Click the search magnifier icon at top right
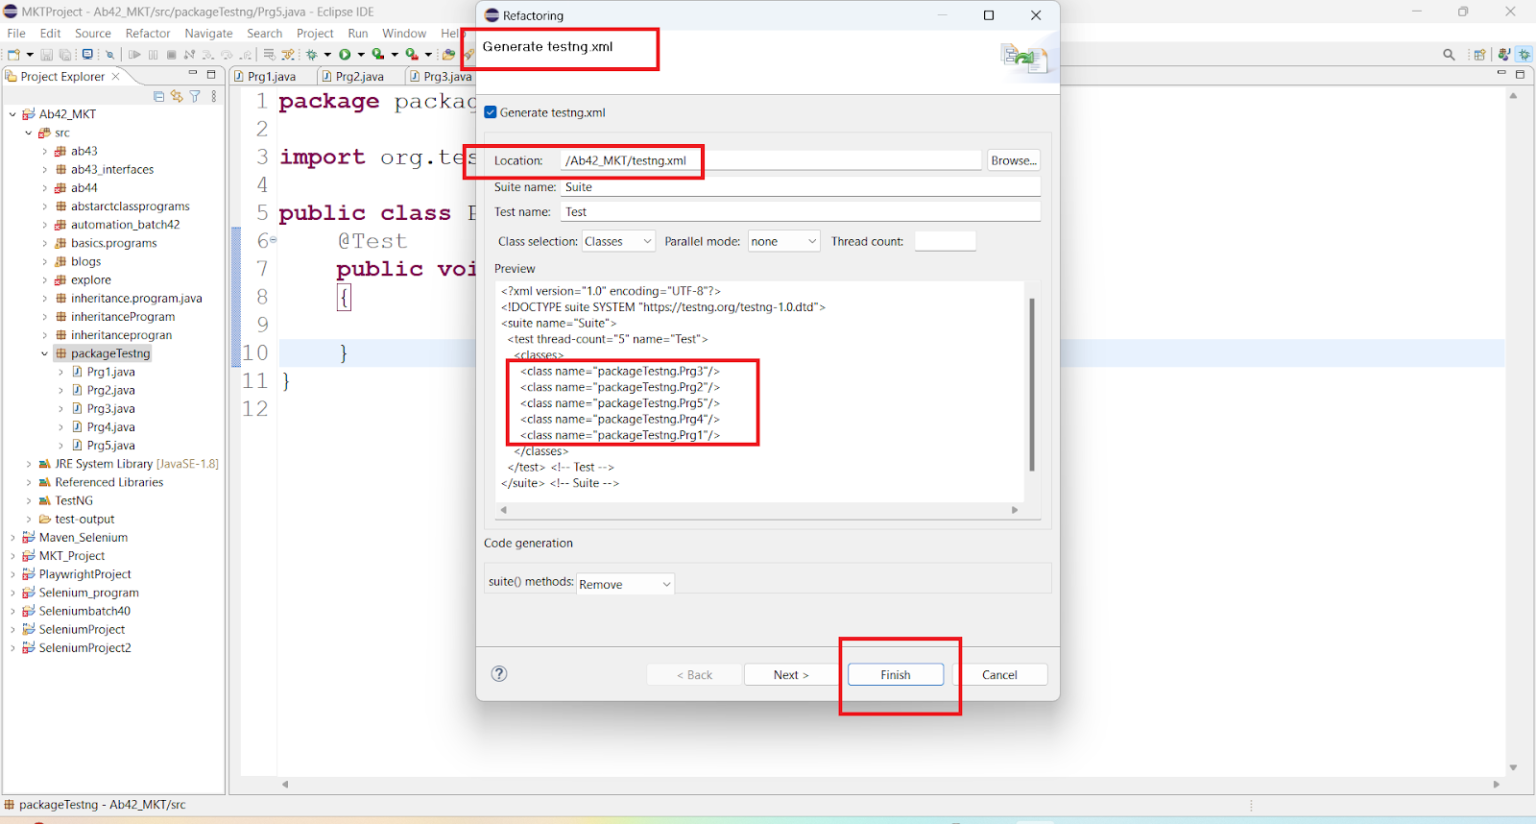The width and height of the screenshot is (1536, 824). click(x=1449, y=55)
